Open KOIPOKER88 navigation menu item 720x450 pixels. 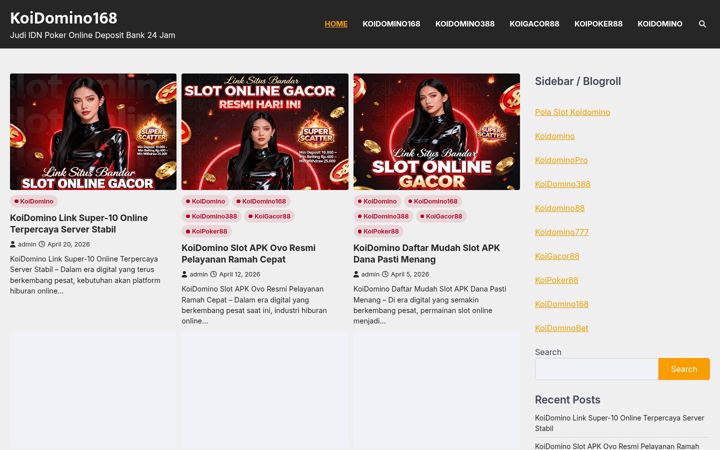[x=598, y=24]
